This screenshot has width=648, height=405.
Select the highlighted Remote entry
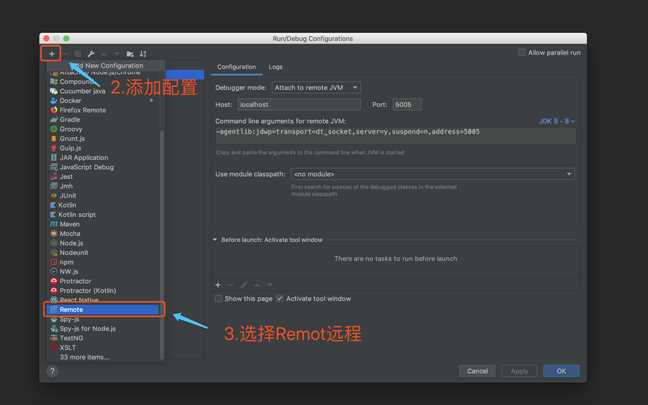point(104,310)
